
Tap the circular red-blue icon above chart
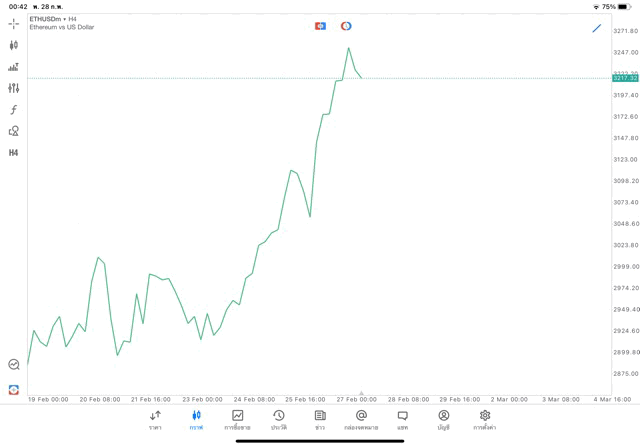pos(346,26)
